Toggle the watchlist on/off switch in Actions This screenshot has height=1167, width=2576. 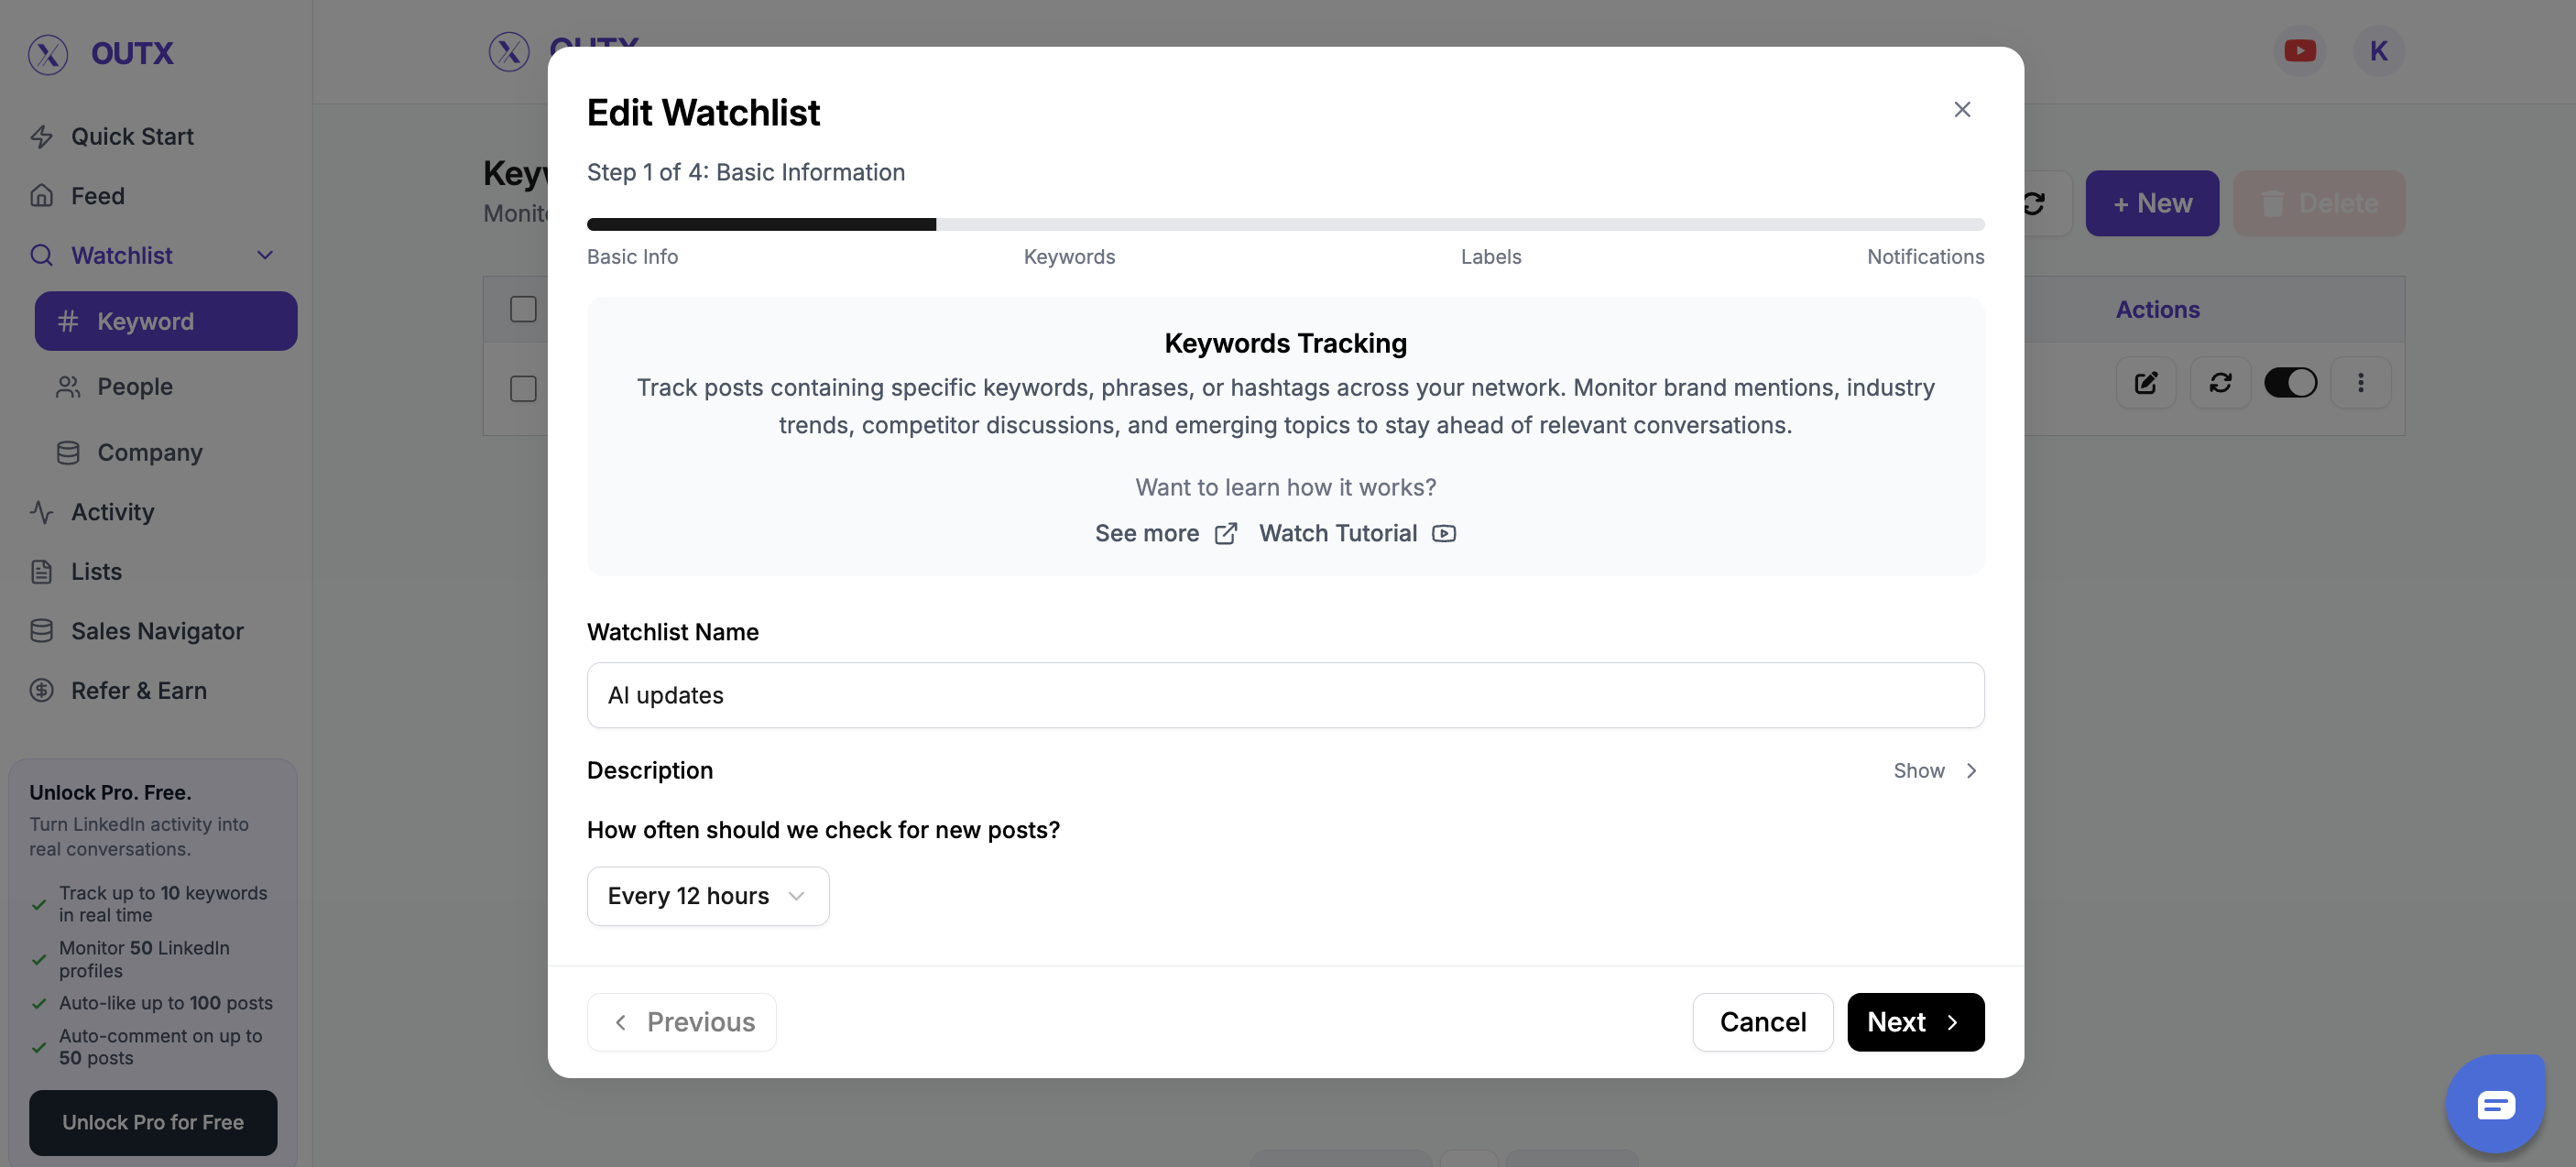[x=2291, y=382]
